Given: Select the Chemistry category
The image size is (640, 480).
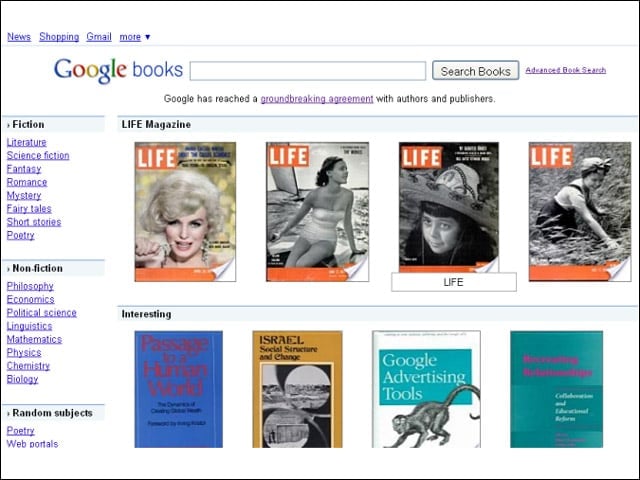Looking at the screenshot, I should click(x=28, y=366).
